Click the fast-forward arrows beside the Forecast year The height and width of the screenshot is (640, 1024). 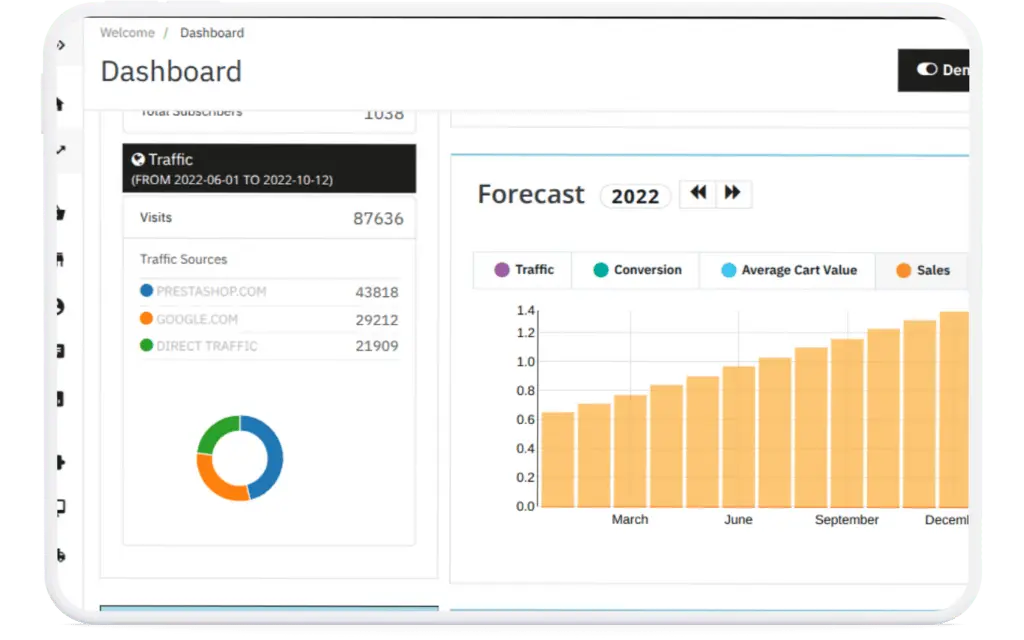click(x=733, y=194)
